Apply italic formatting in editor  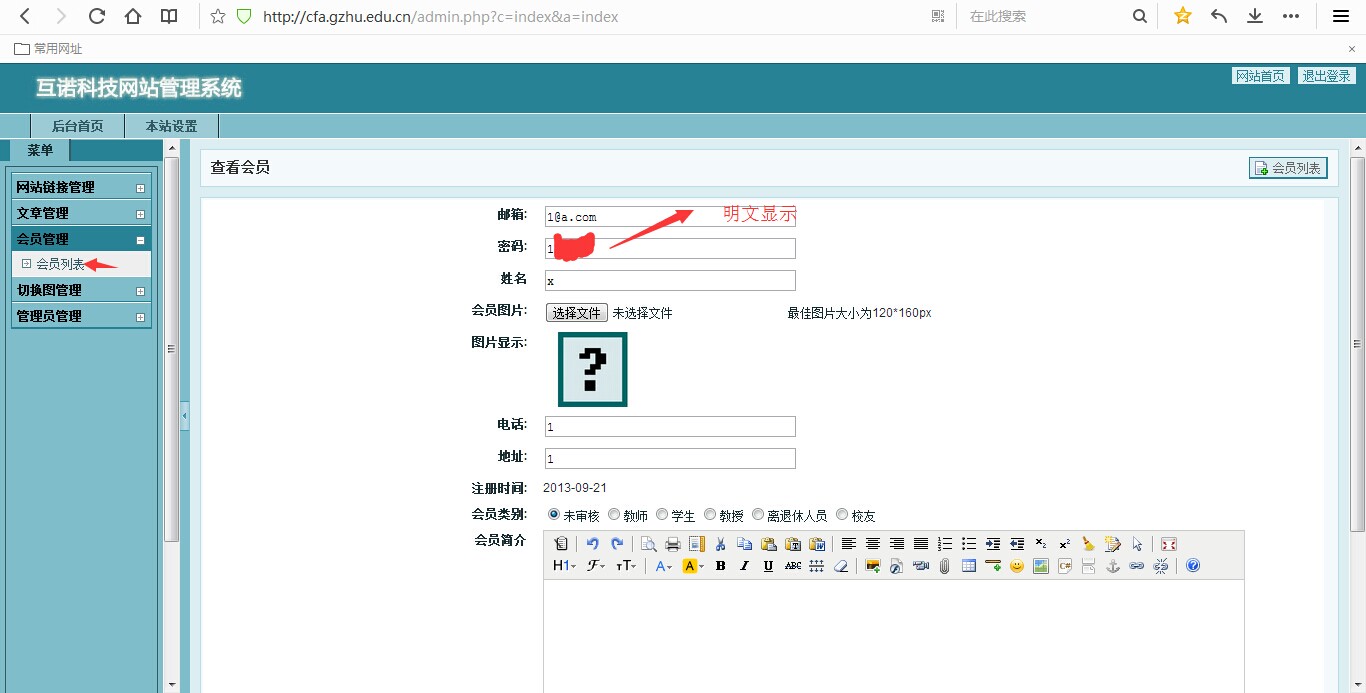pyautogui.click(x=744, y=566)
